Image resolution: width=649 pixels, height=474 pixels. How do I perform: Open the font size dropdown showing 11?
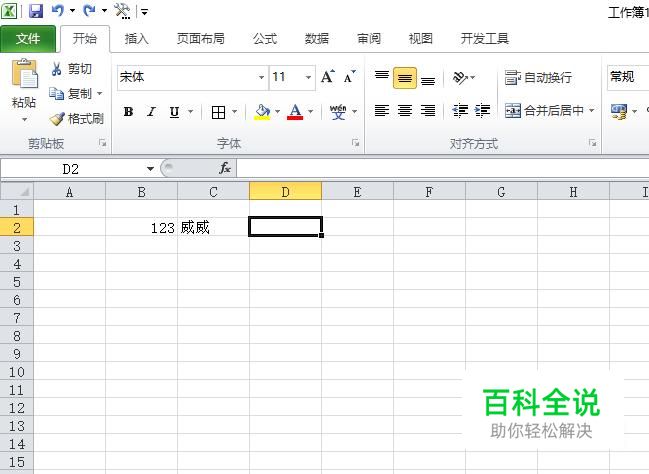click(x=308, y=77)
